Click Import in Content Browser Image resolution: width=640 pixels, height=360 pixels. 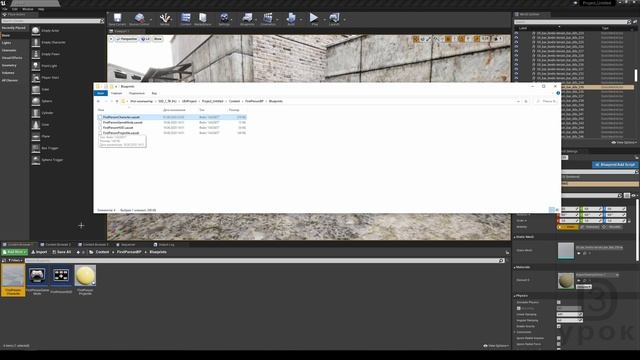tap(40, 252)
